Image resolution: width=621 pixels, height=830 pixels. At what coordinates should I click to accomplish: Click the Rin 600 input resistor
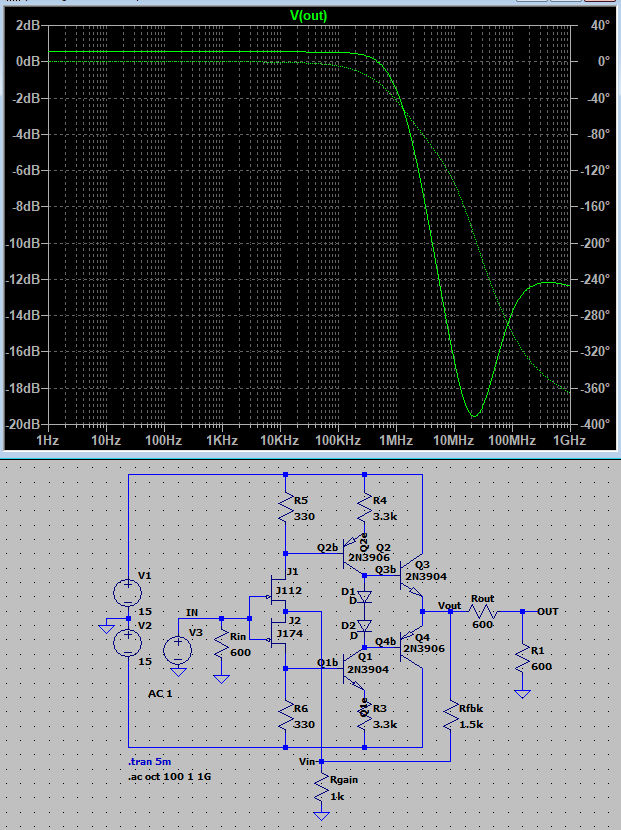pos(222,650)
